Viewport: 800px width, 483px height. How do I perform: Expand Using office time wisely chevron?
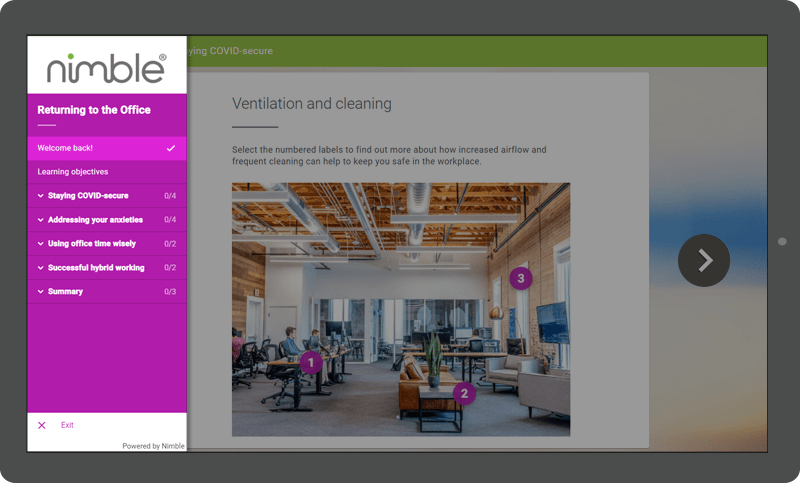tap(41, 244)
